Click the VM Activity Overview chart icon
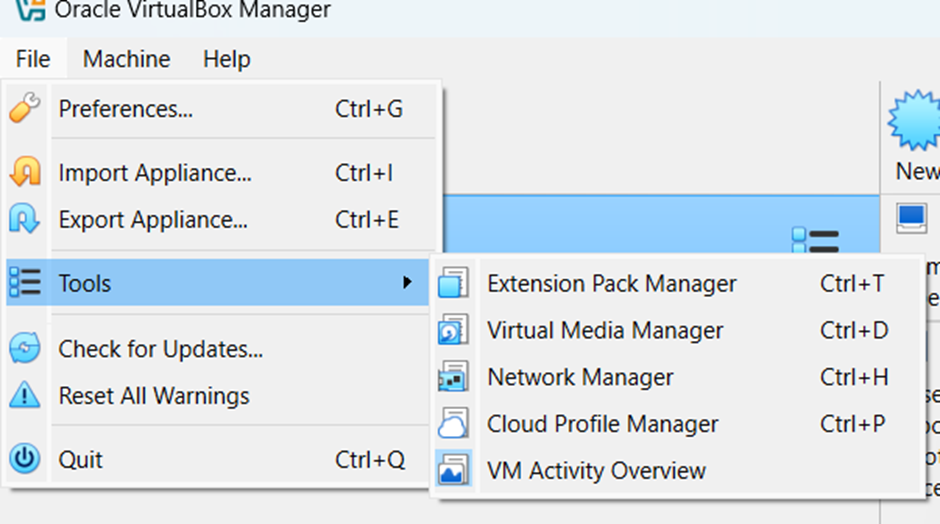The image size is (940, 524). (453, 470)
